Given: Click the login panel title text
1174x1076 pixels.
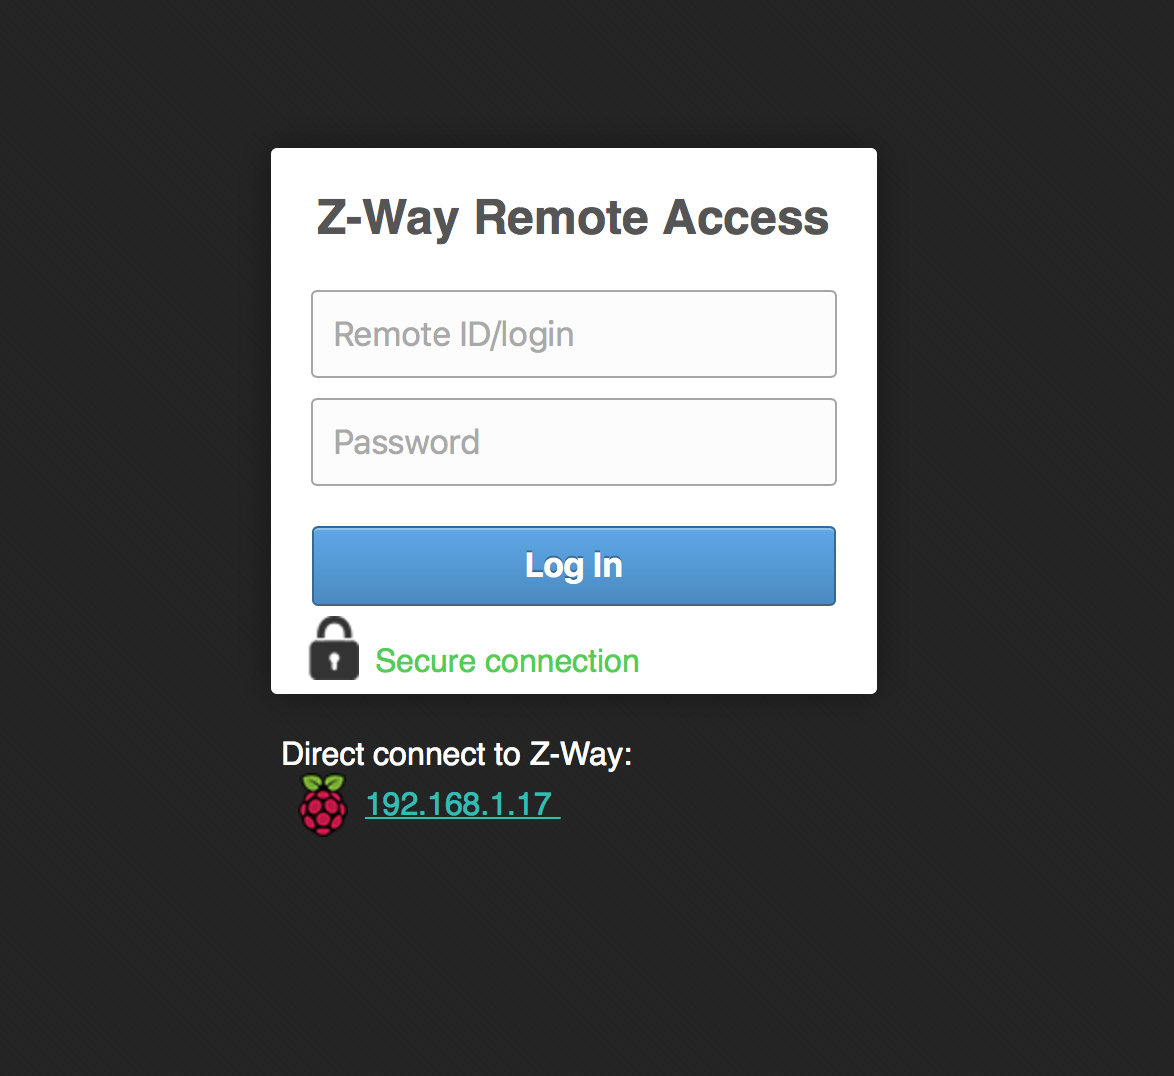Looking at the screenshot, I should (x=573, y=217).
